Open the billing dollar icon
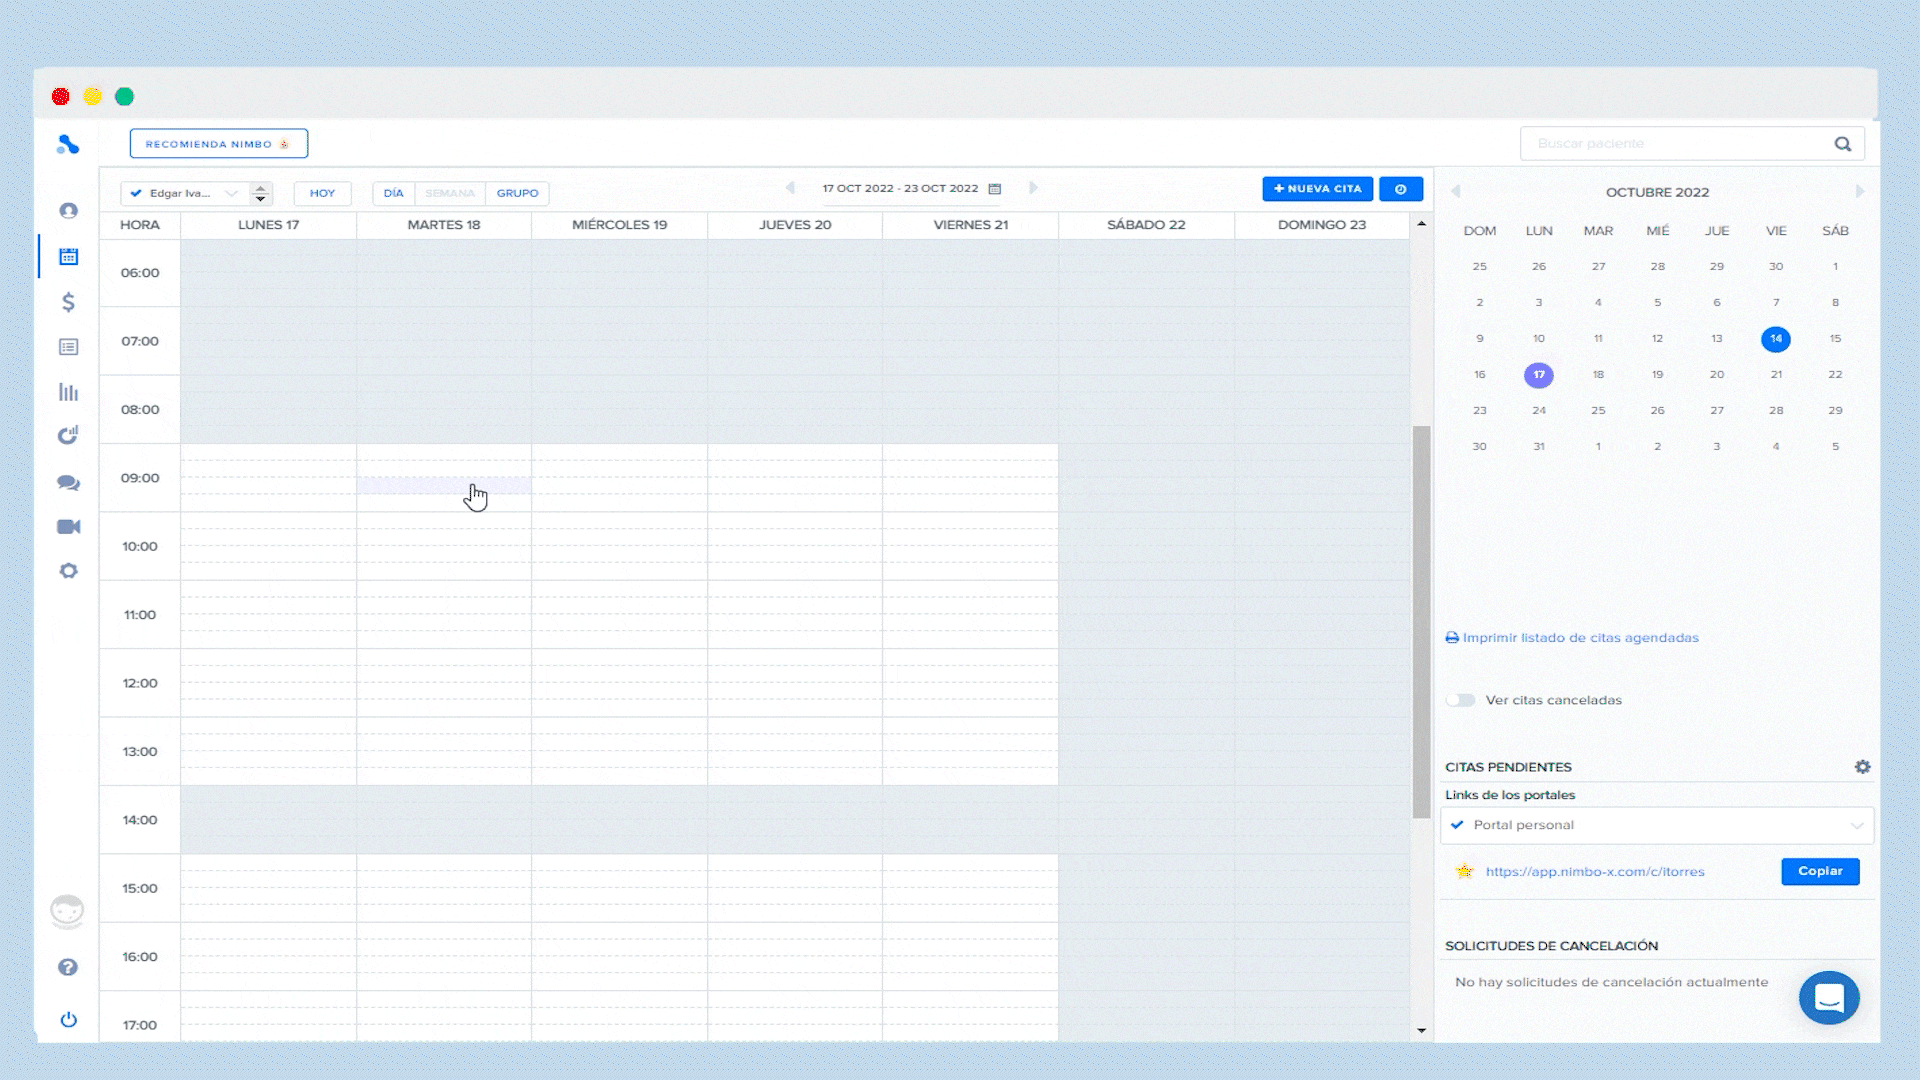 coord(68,302)
